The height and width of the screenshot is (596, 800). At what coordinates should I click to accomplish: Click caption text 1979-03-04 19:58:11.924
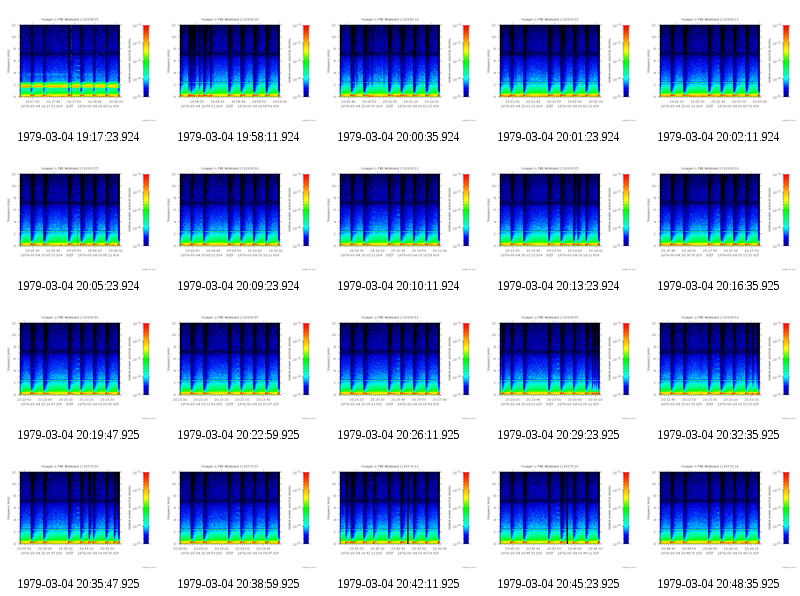click(238, 137)
